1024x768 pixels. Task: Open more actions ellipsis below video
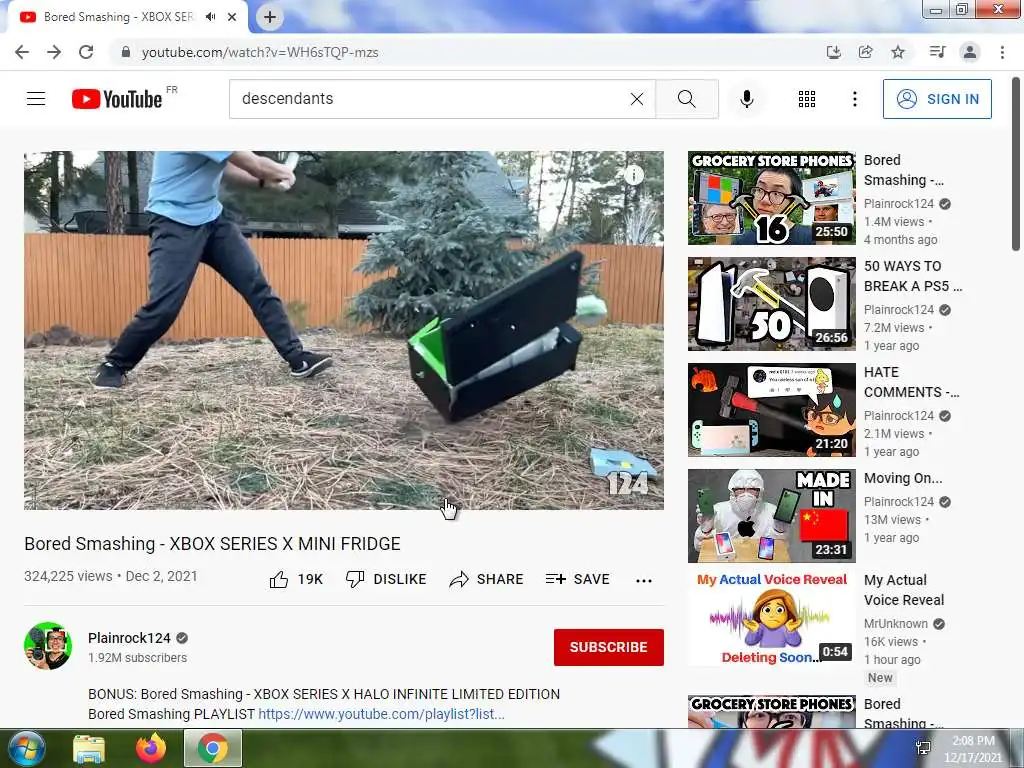click(x=644, y=581)
